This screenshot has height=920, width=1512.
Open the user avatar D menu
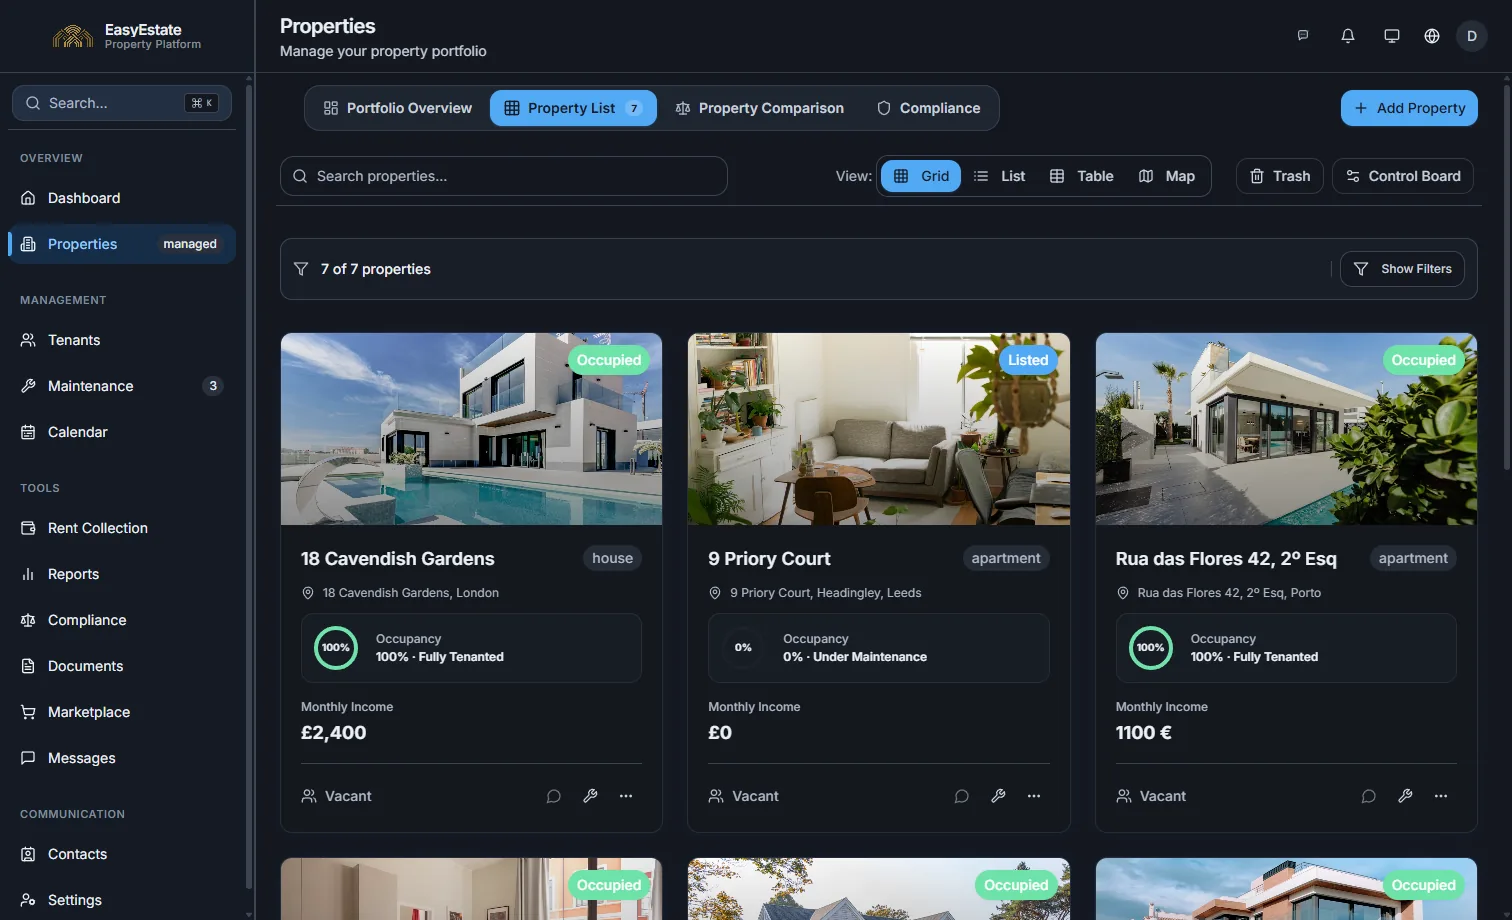pyautogui.click(x=1471, y=36)
